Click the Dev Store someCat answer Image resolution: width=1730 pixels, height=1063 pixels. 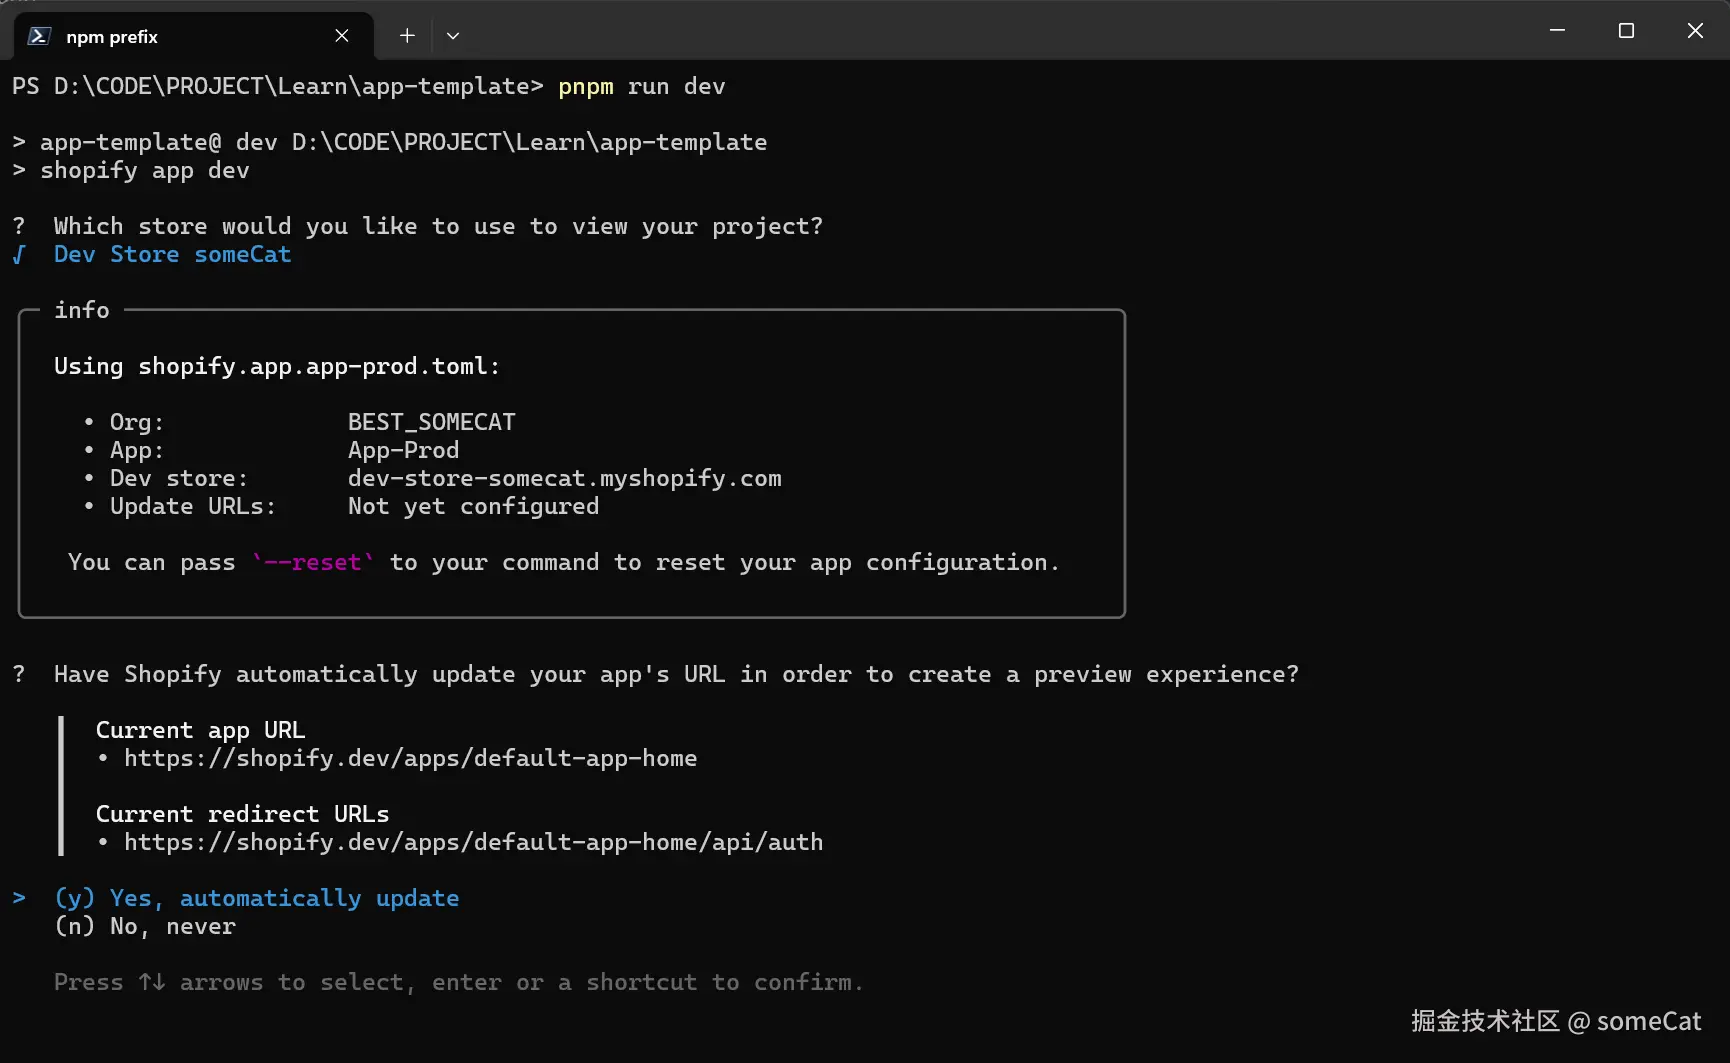(172, 255)
